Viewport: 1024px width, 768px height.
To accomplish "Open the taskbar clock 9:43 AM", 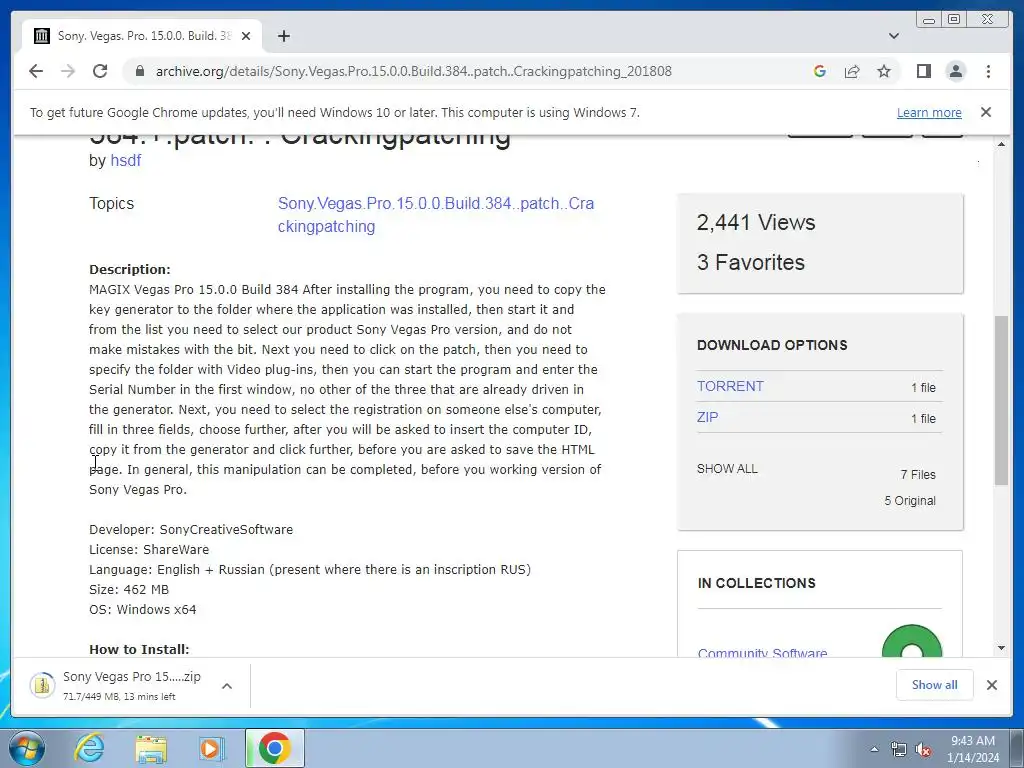I will coord(972,749).
